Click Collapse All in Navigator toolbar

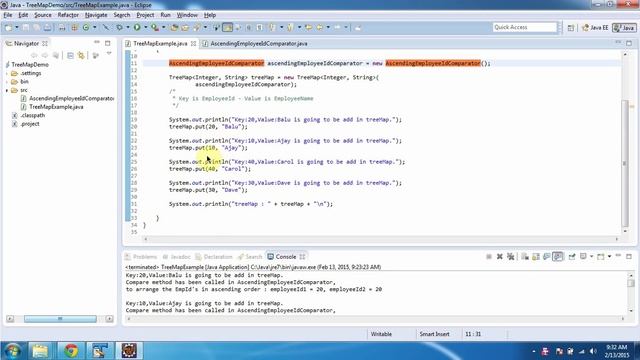pos(70,56)
